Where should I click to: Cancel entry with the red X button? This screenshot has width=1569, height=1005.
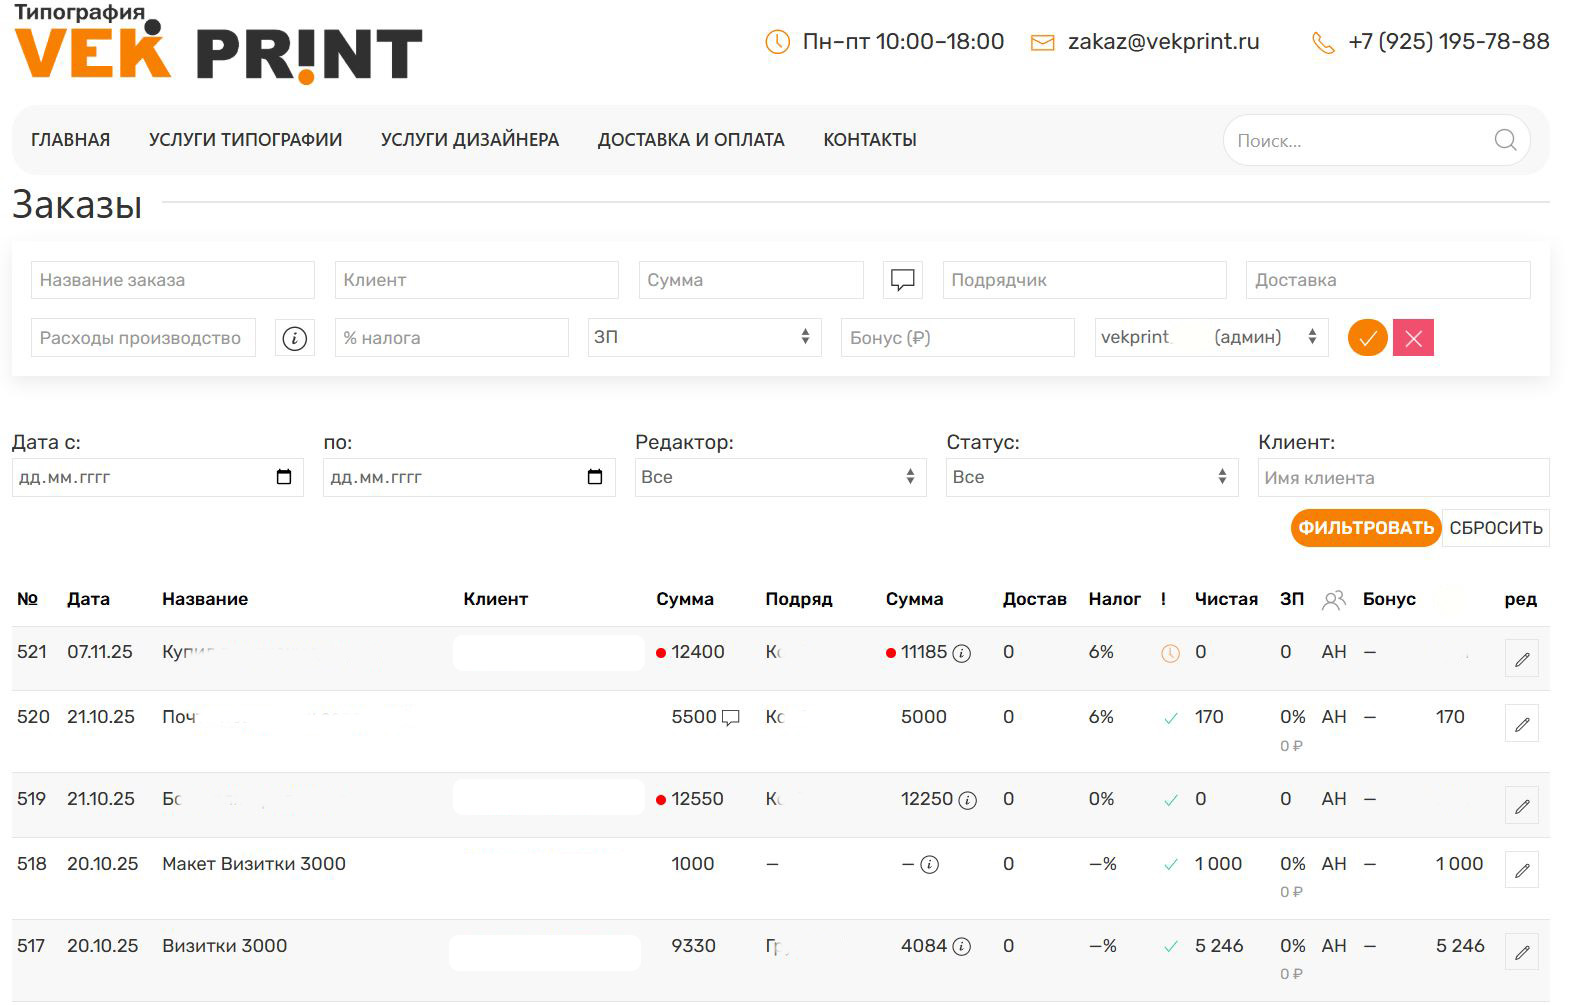pos(1413,338)
